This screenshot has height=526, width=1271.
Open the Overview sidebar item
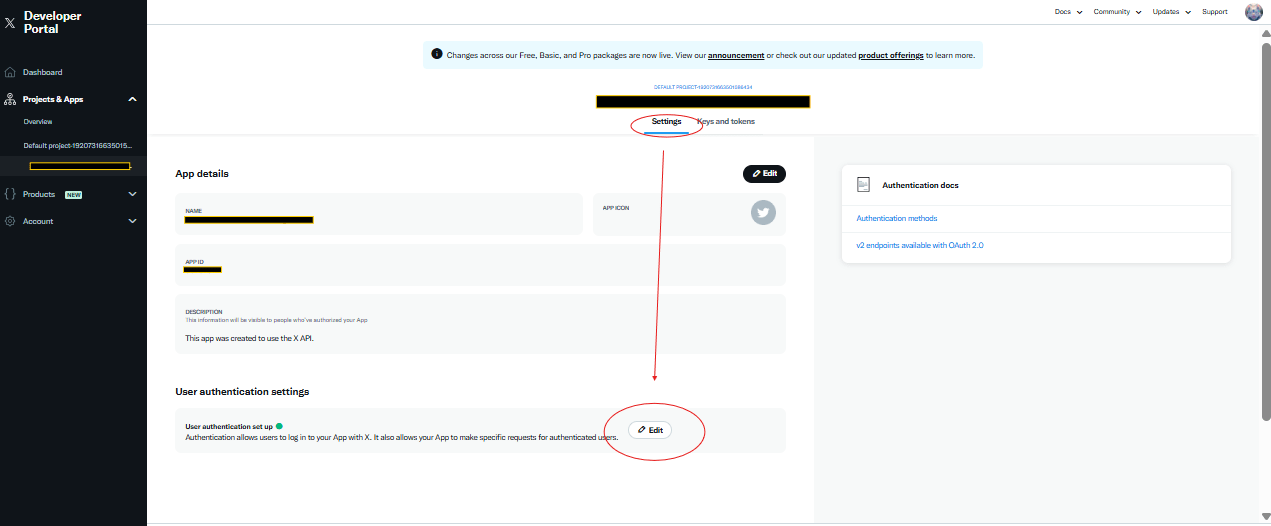[38, 121]
